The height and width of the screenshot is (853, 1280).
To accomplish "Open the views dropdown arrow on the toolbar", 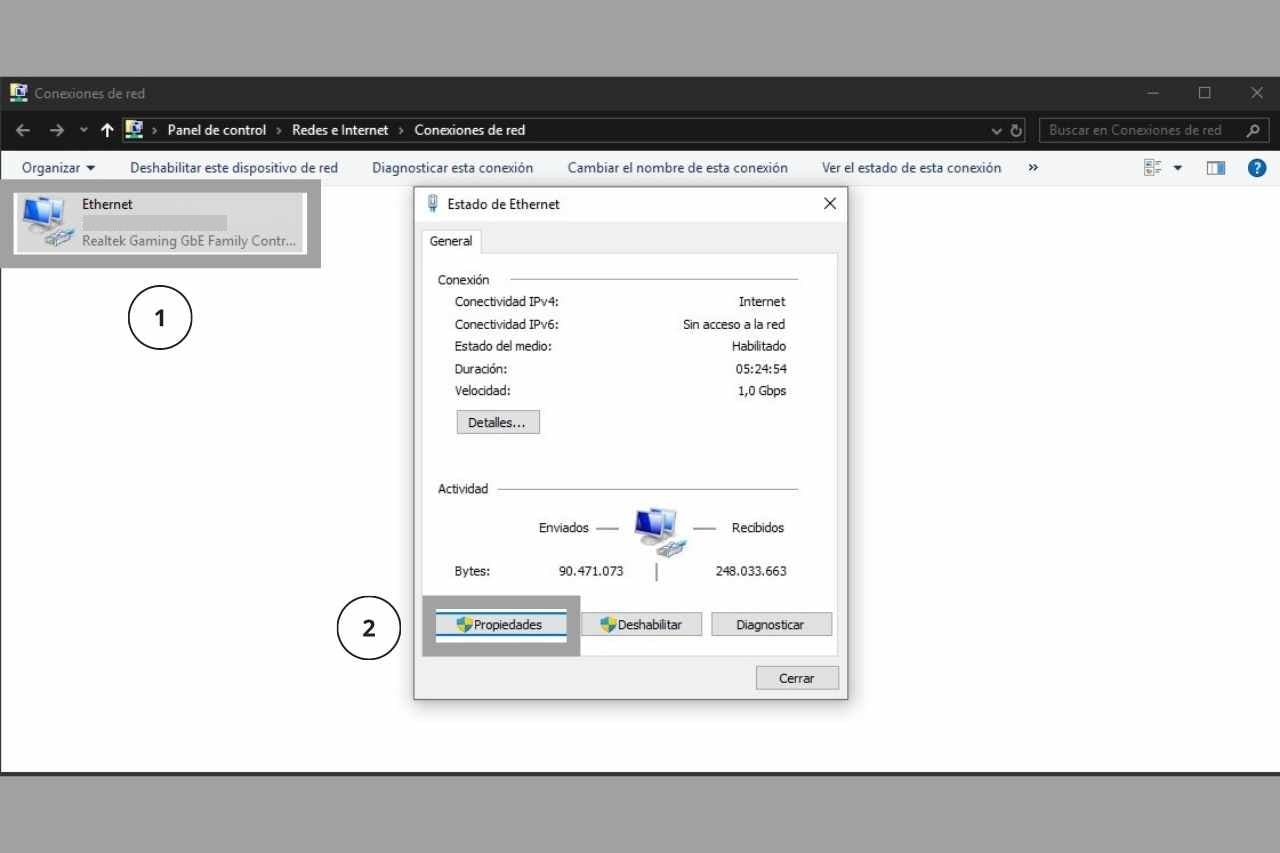I will [1177, 167].
